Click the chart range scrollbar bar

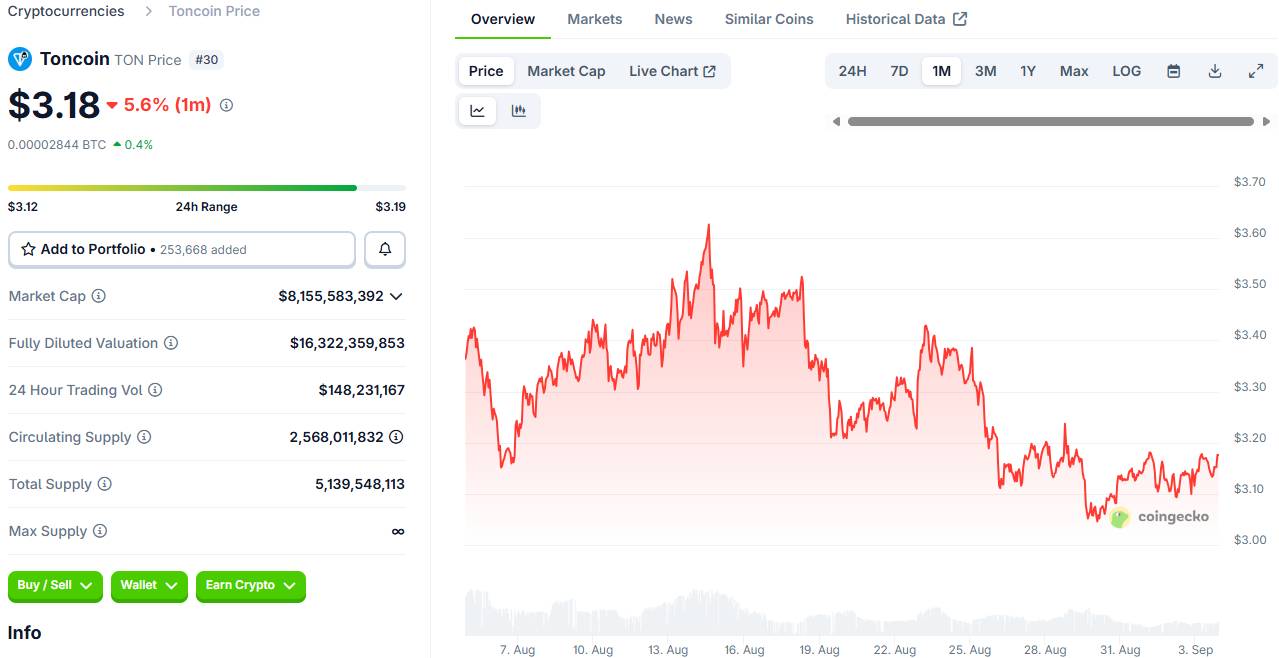(1050, 122)
